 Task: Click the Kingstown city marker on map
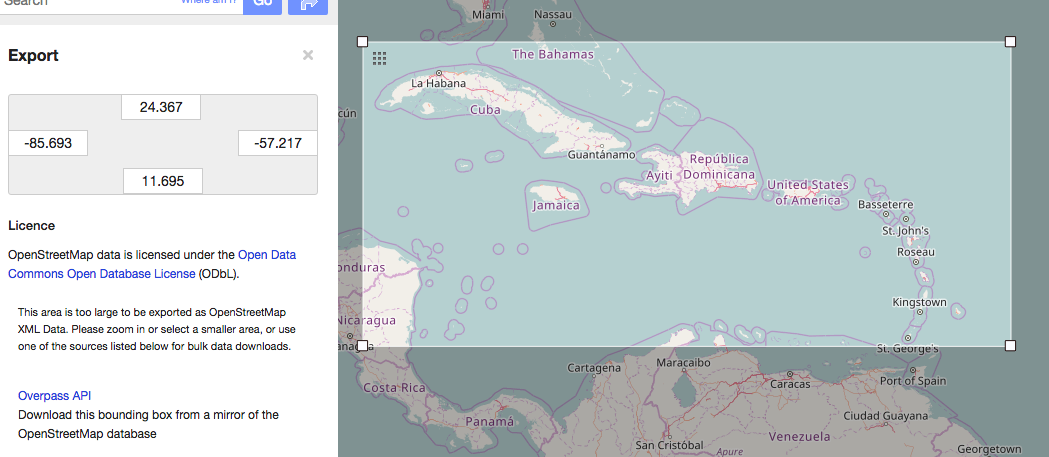tap(918, 313)
